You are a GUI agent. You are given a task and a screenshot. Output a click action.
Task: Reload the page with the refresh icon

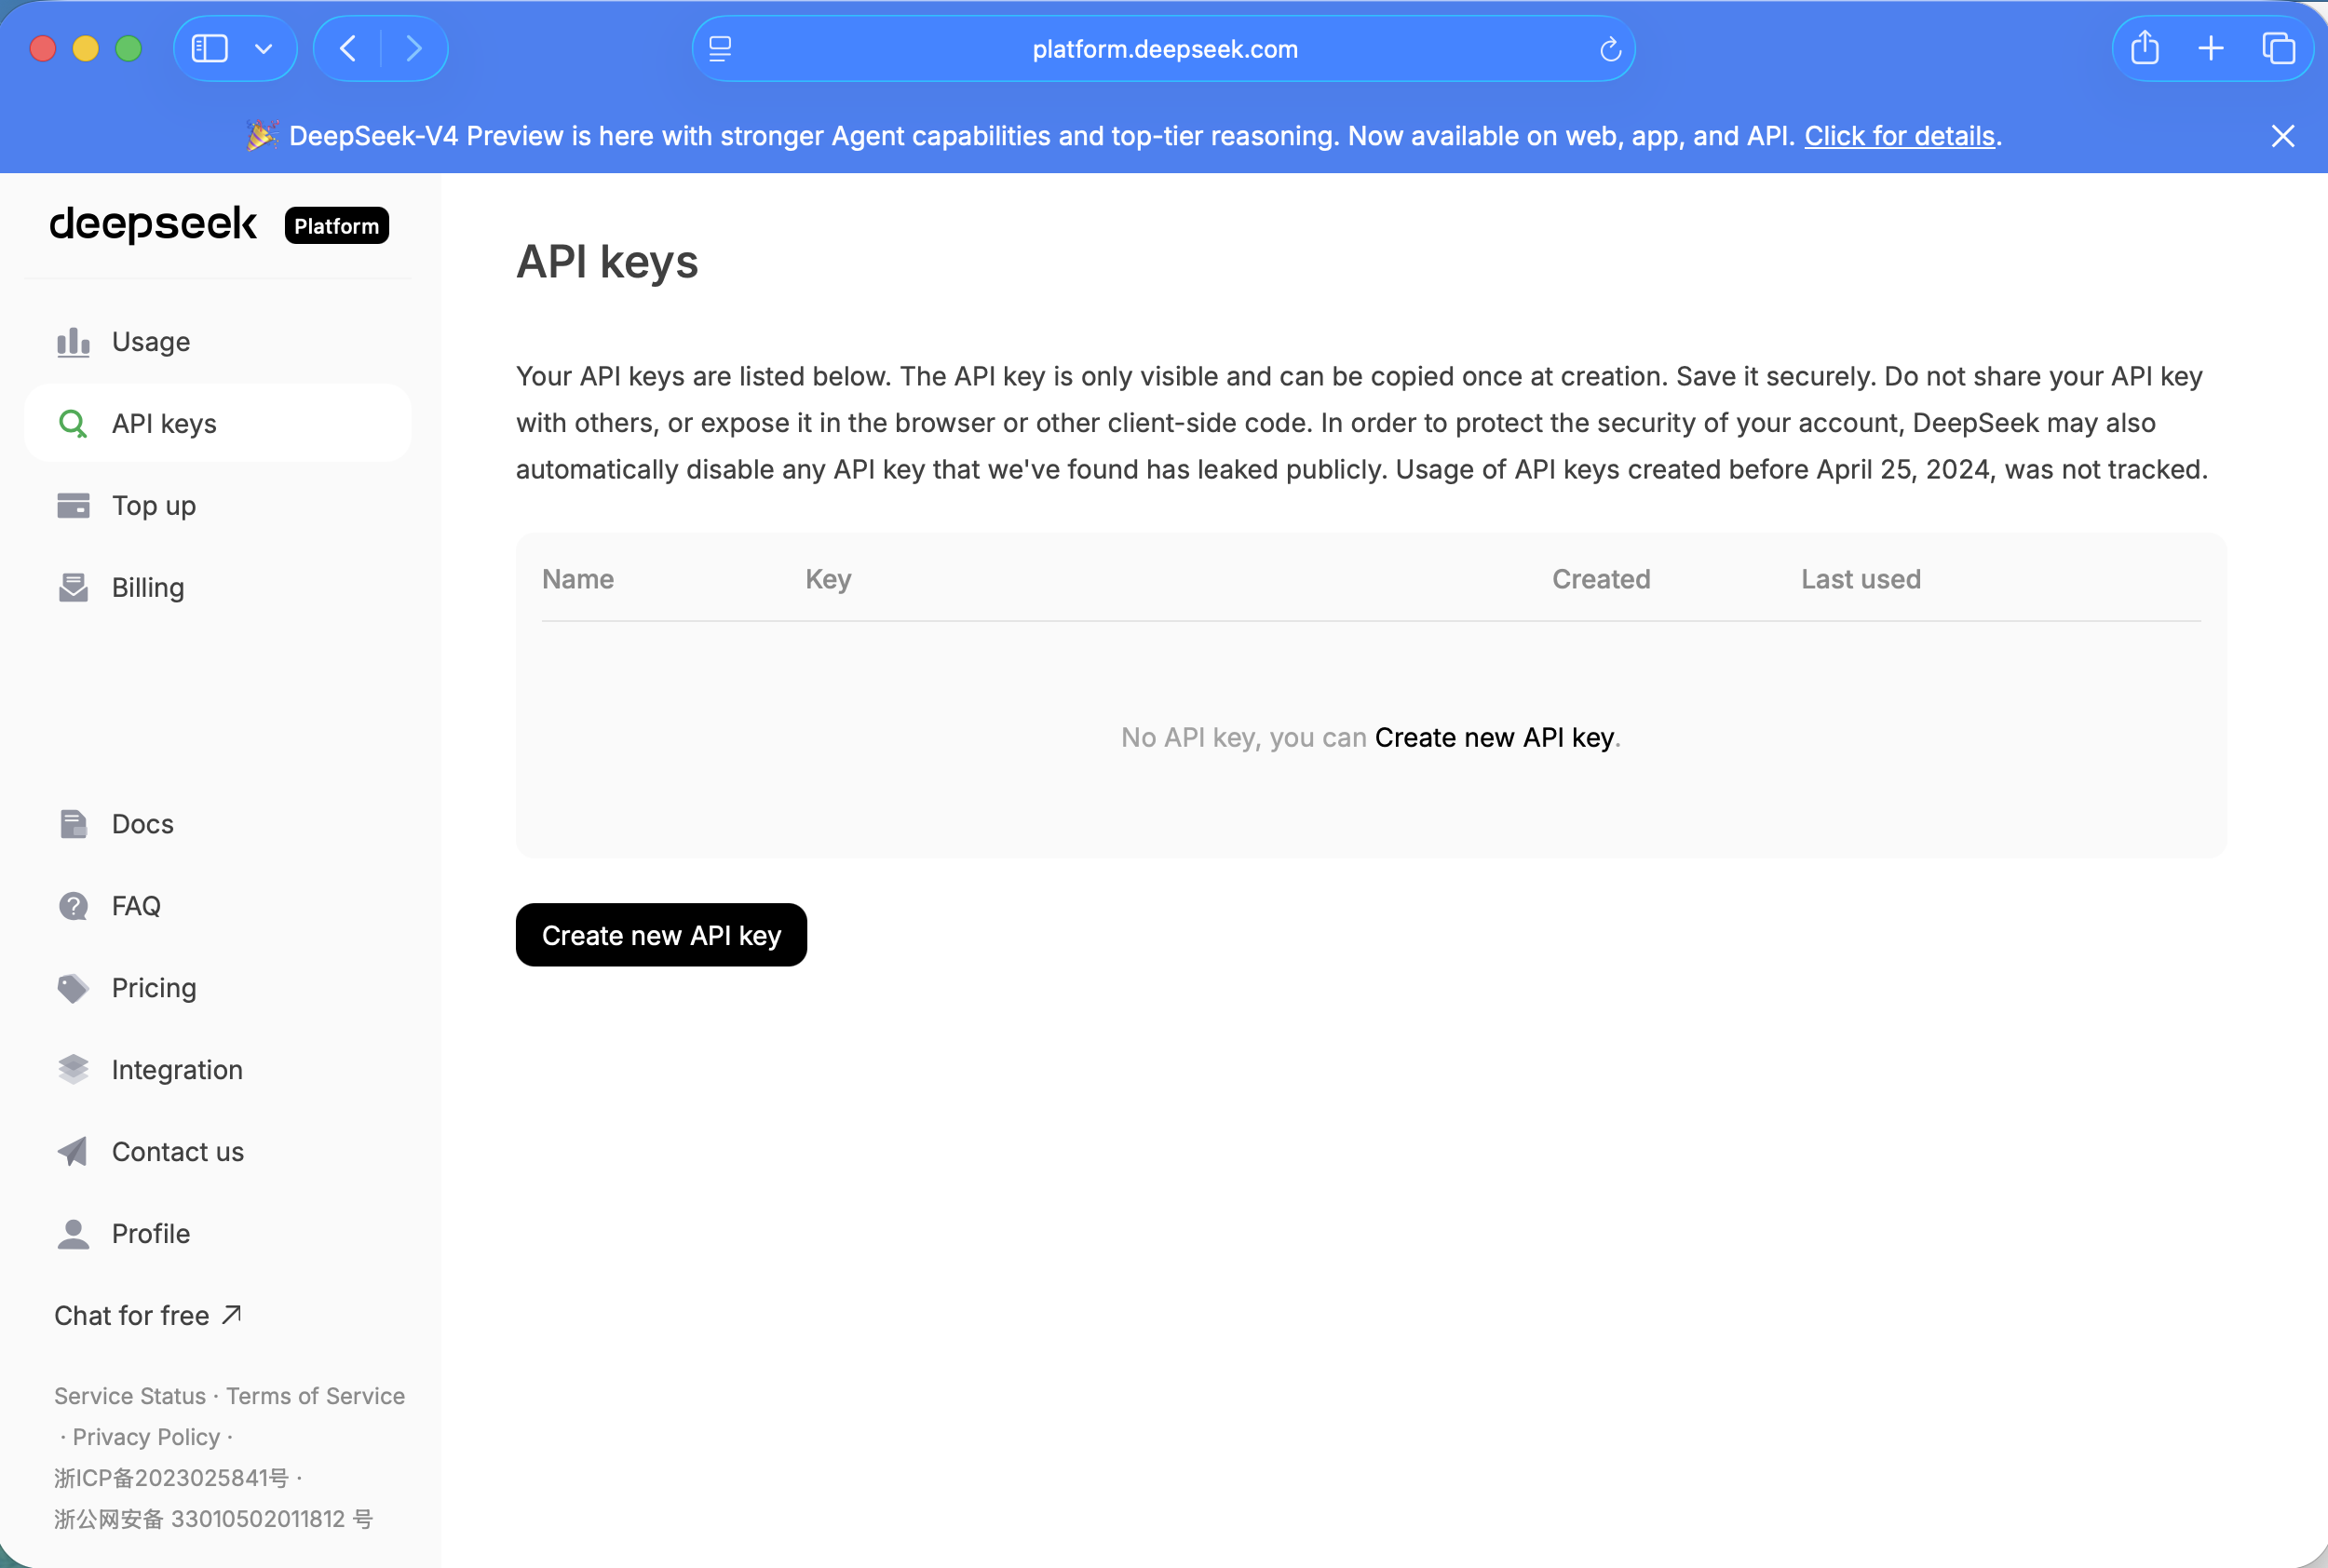[1610, 49]
